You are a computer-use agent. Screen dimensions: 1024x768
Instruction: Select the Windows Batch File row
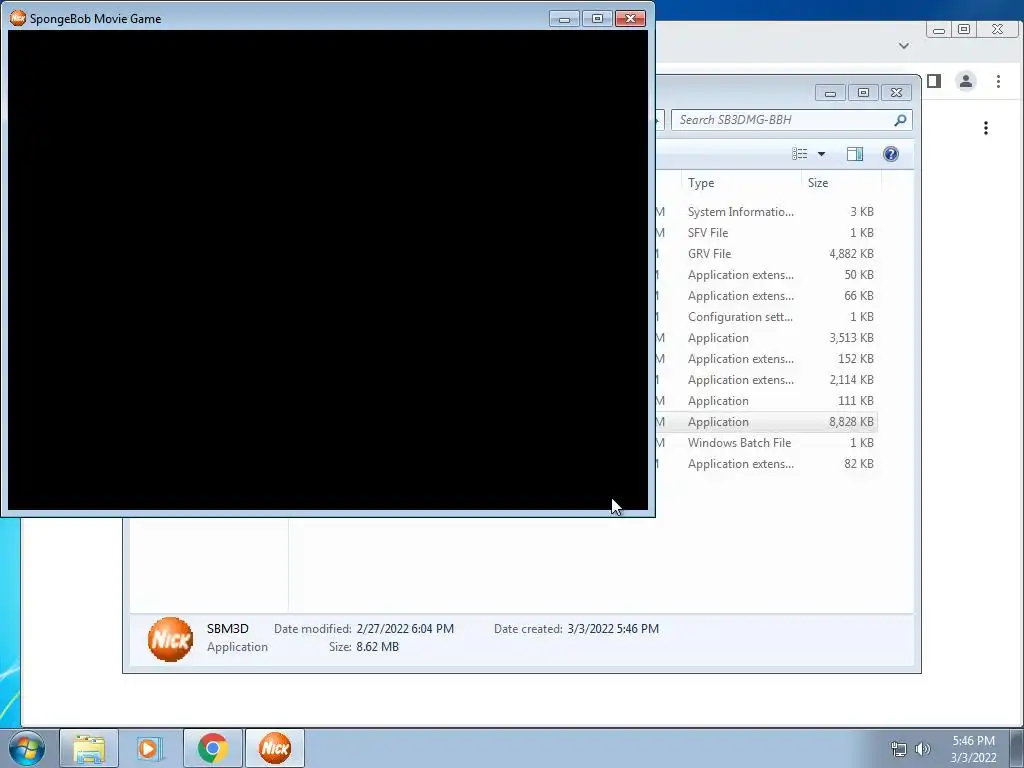click(765, 443)
